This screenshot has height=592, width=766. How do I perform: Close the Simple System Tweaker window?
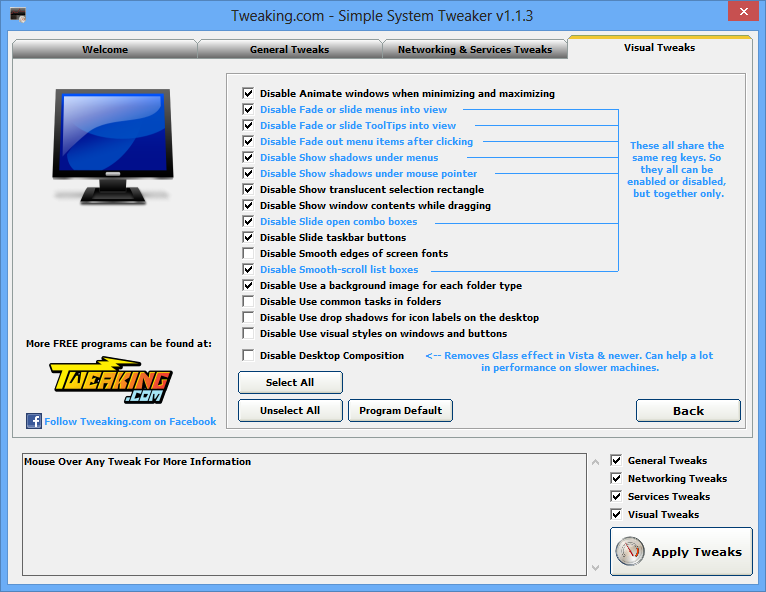744,11
